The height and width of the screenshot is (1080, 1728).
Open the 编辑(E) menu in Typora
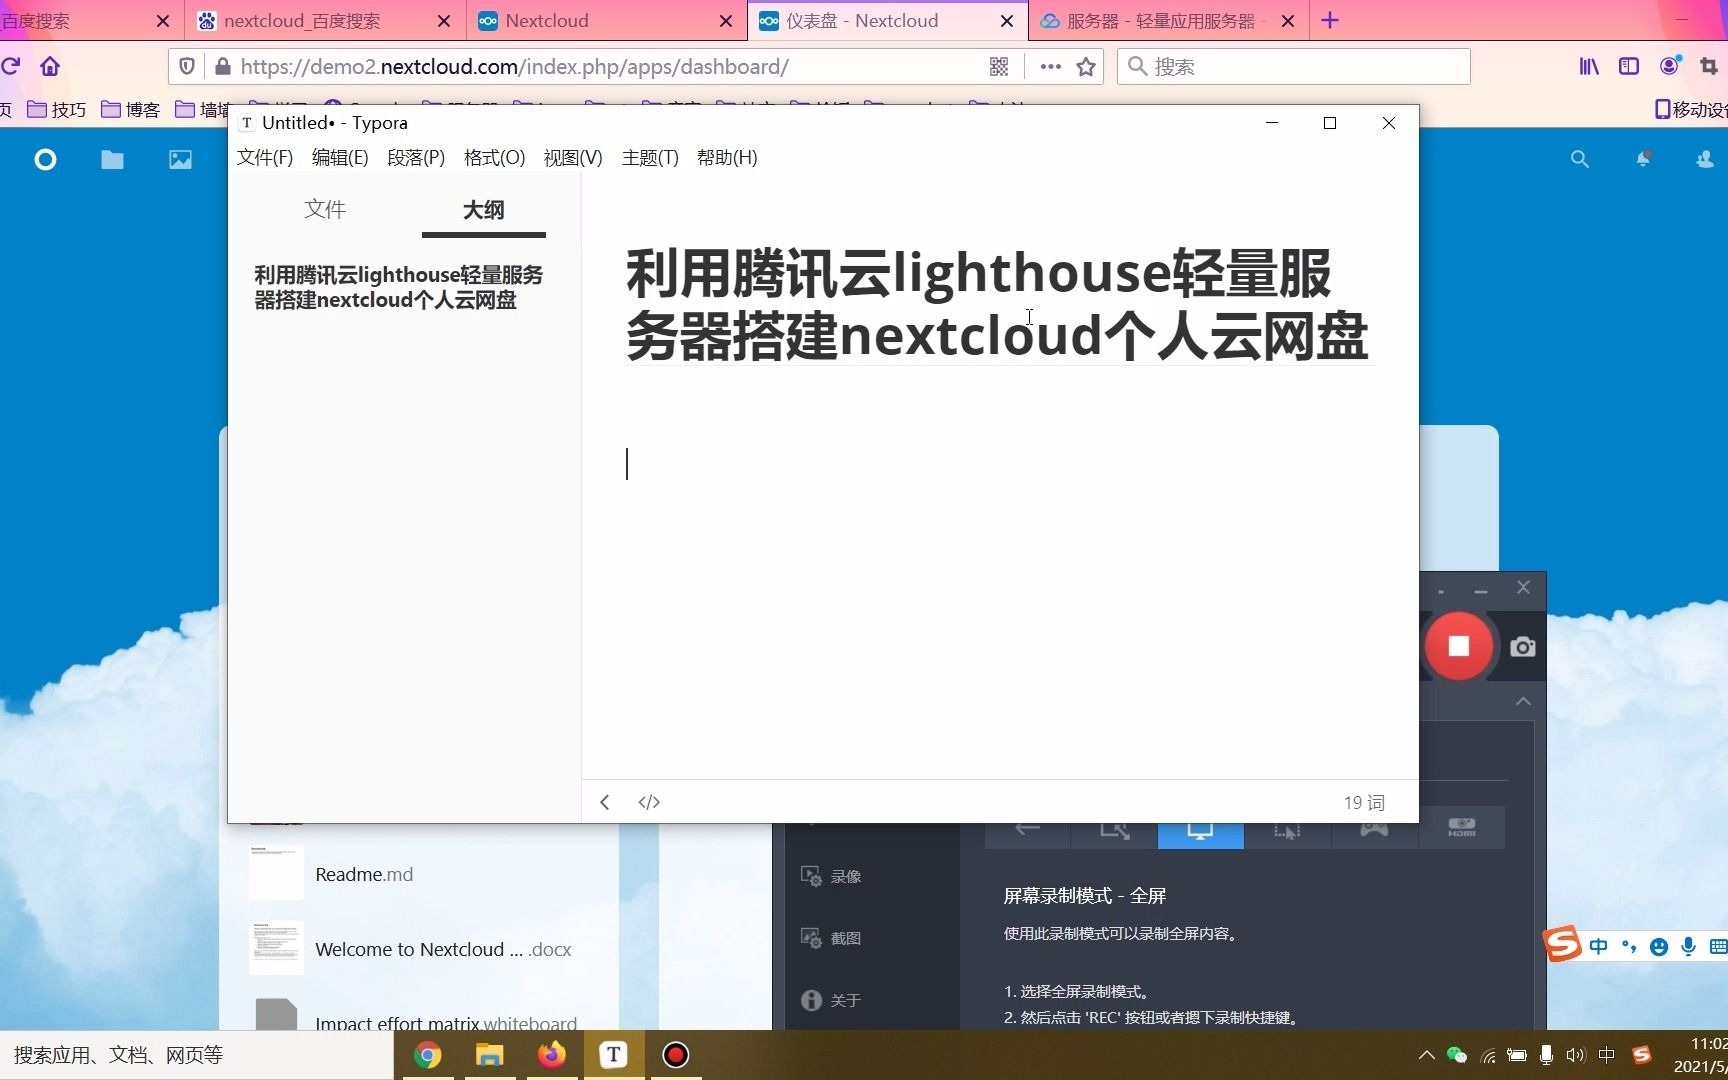click(x=340, y=158)
